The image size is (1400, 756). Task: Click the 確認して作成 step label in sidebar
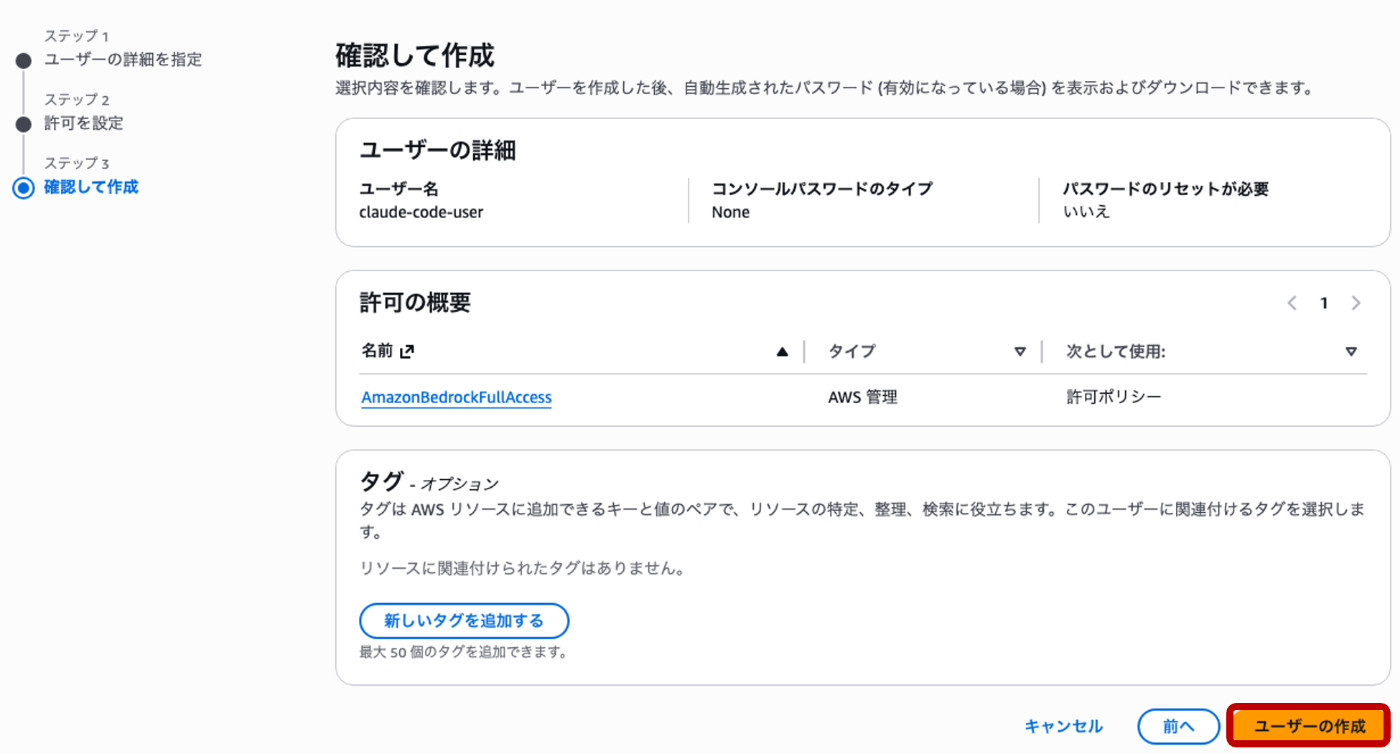click(91, 187)
